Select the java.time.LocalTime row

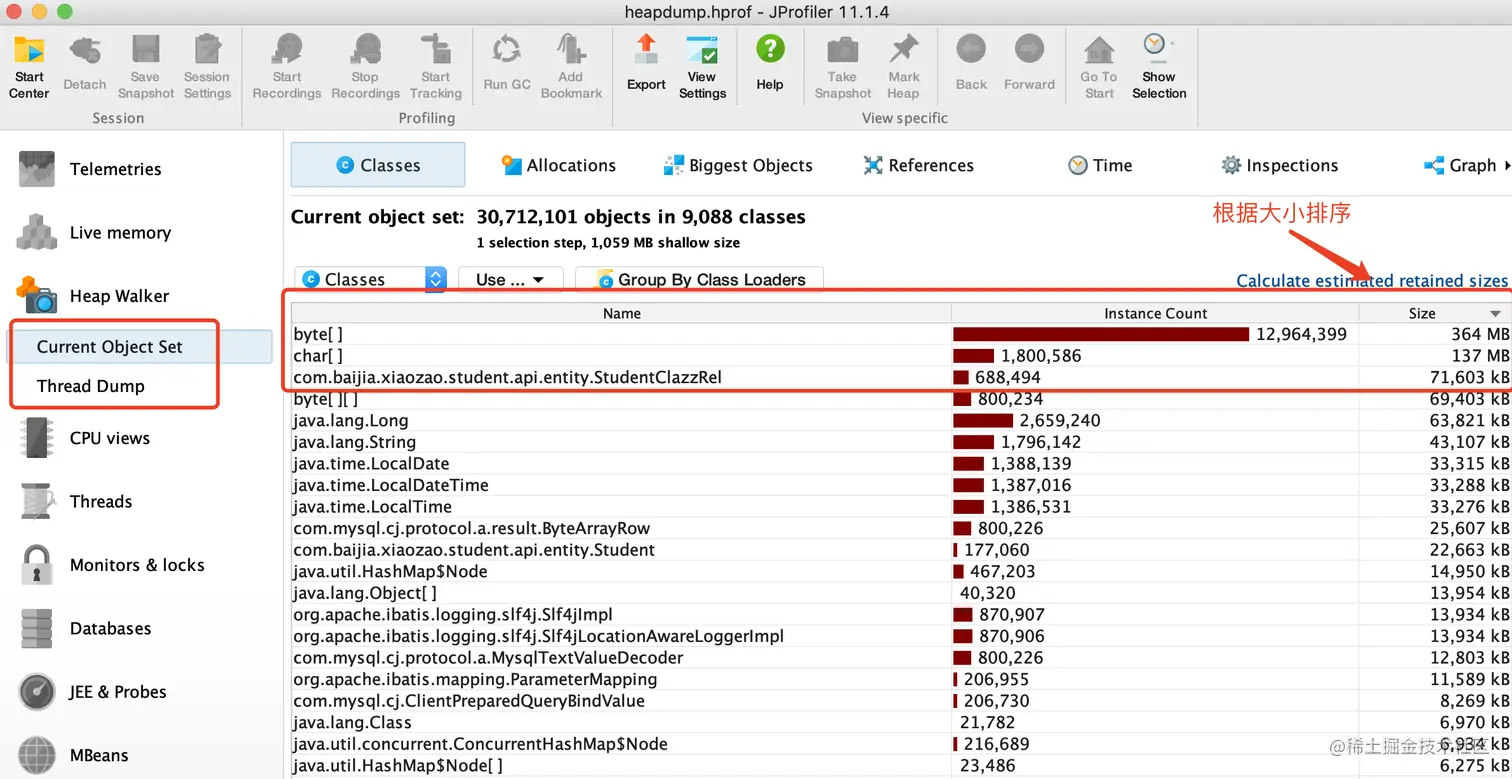coord(901,507)
